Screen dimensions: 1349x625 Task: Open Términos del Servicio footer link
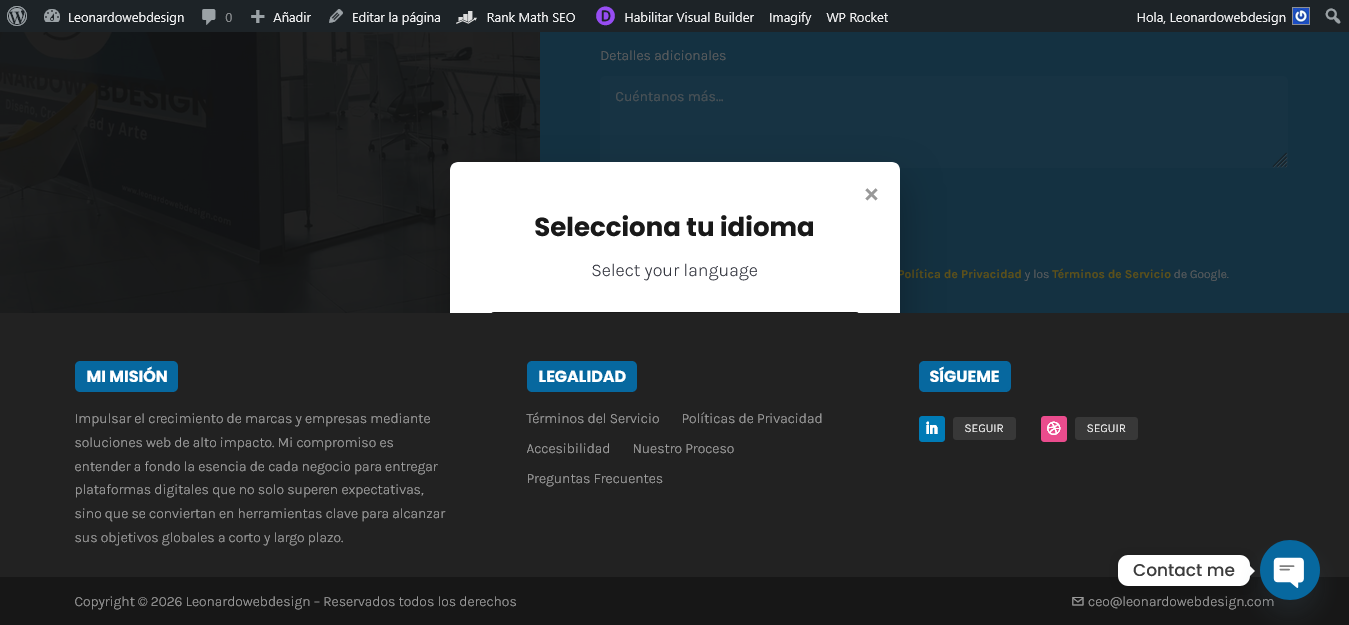(593, 419)
